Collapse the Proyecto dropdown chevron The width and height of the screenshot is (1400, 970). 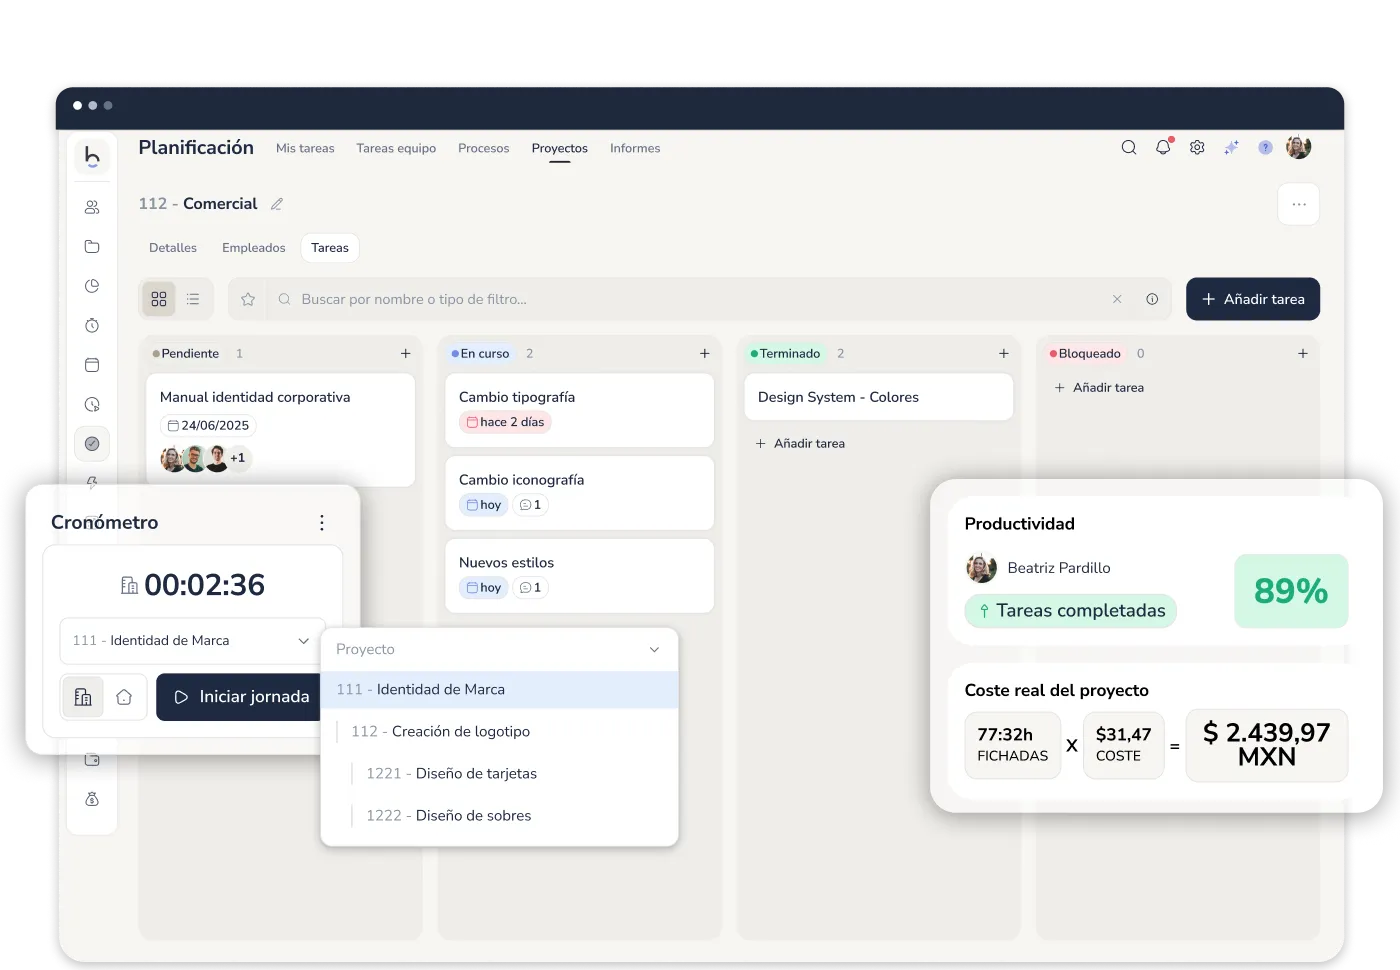(654, 650)
